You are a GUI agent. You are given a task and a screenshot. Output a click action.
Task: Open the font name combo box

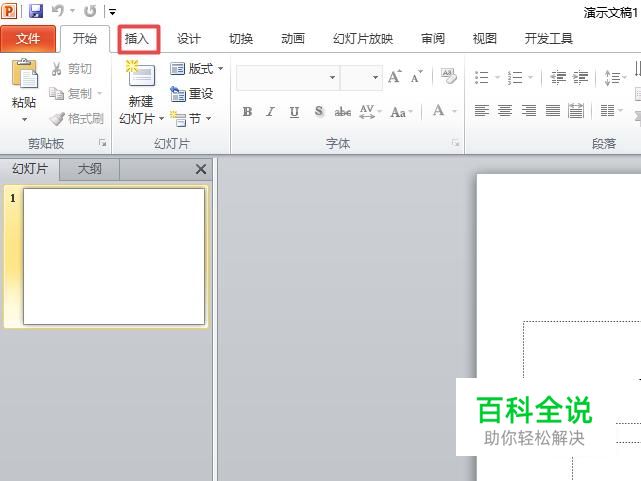pyautogui.click(x=287, y=77)
